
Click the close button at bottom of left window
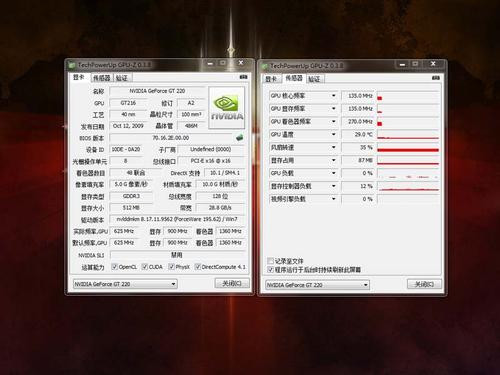[232, 283]
